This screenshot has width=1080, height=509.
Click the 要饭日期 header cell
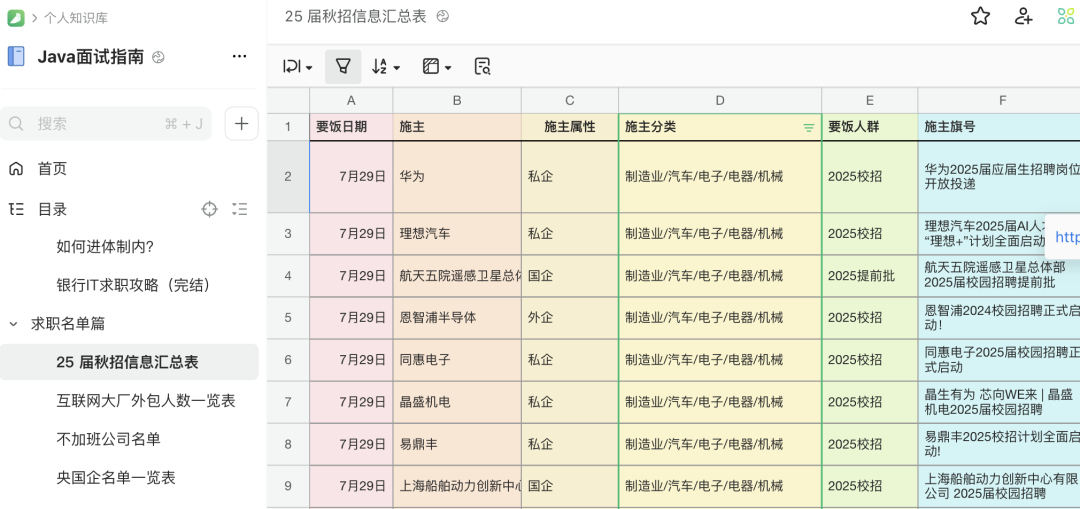351,127
